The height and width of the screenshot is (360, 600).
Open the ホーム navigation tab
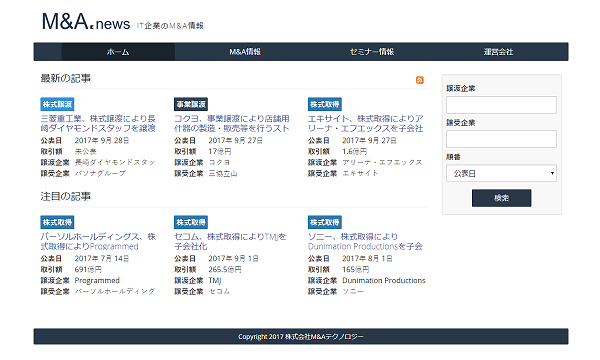point(118,52)
